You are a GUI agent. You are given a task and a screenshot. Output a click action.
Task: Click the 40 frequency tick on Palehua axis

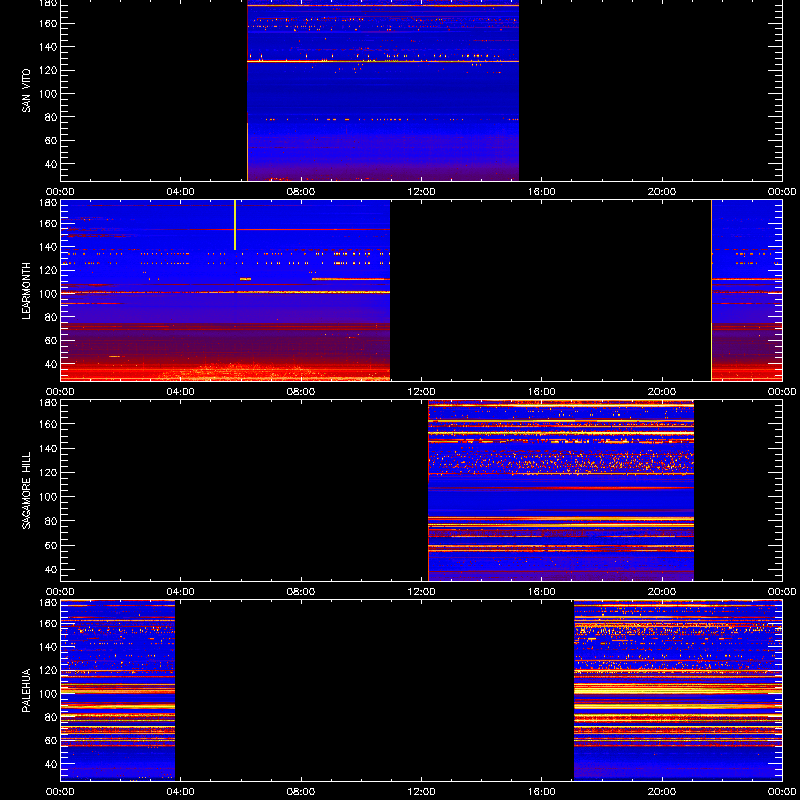[x=52, y=764]
